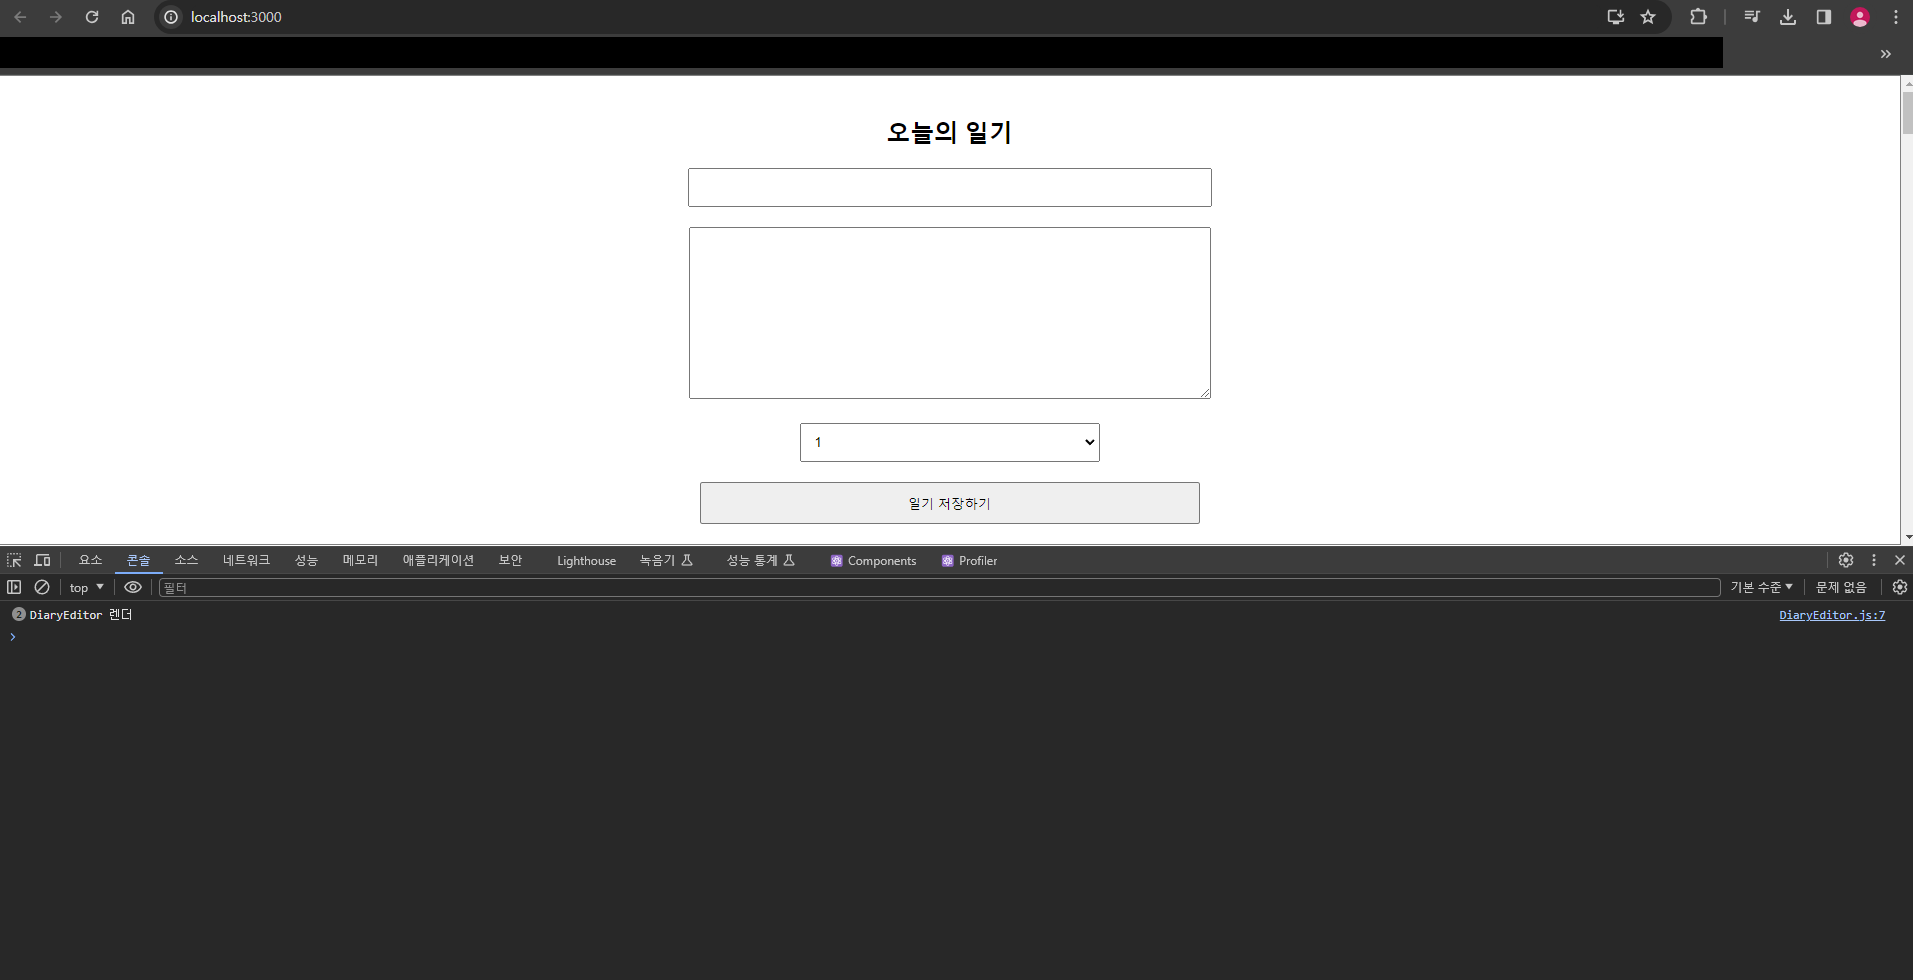Click the install app icon in address bar
The image size is (1913, 980).
(1615, 17)
